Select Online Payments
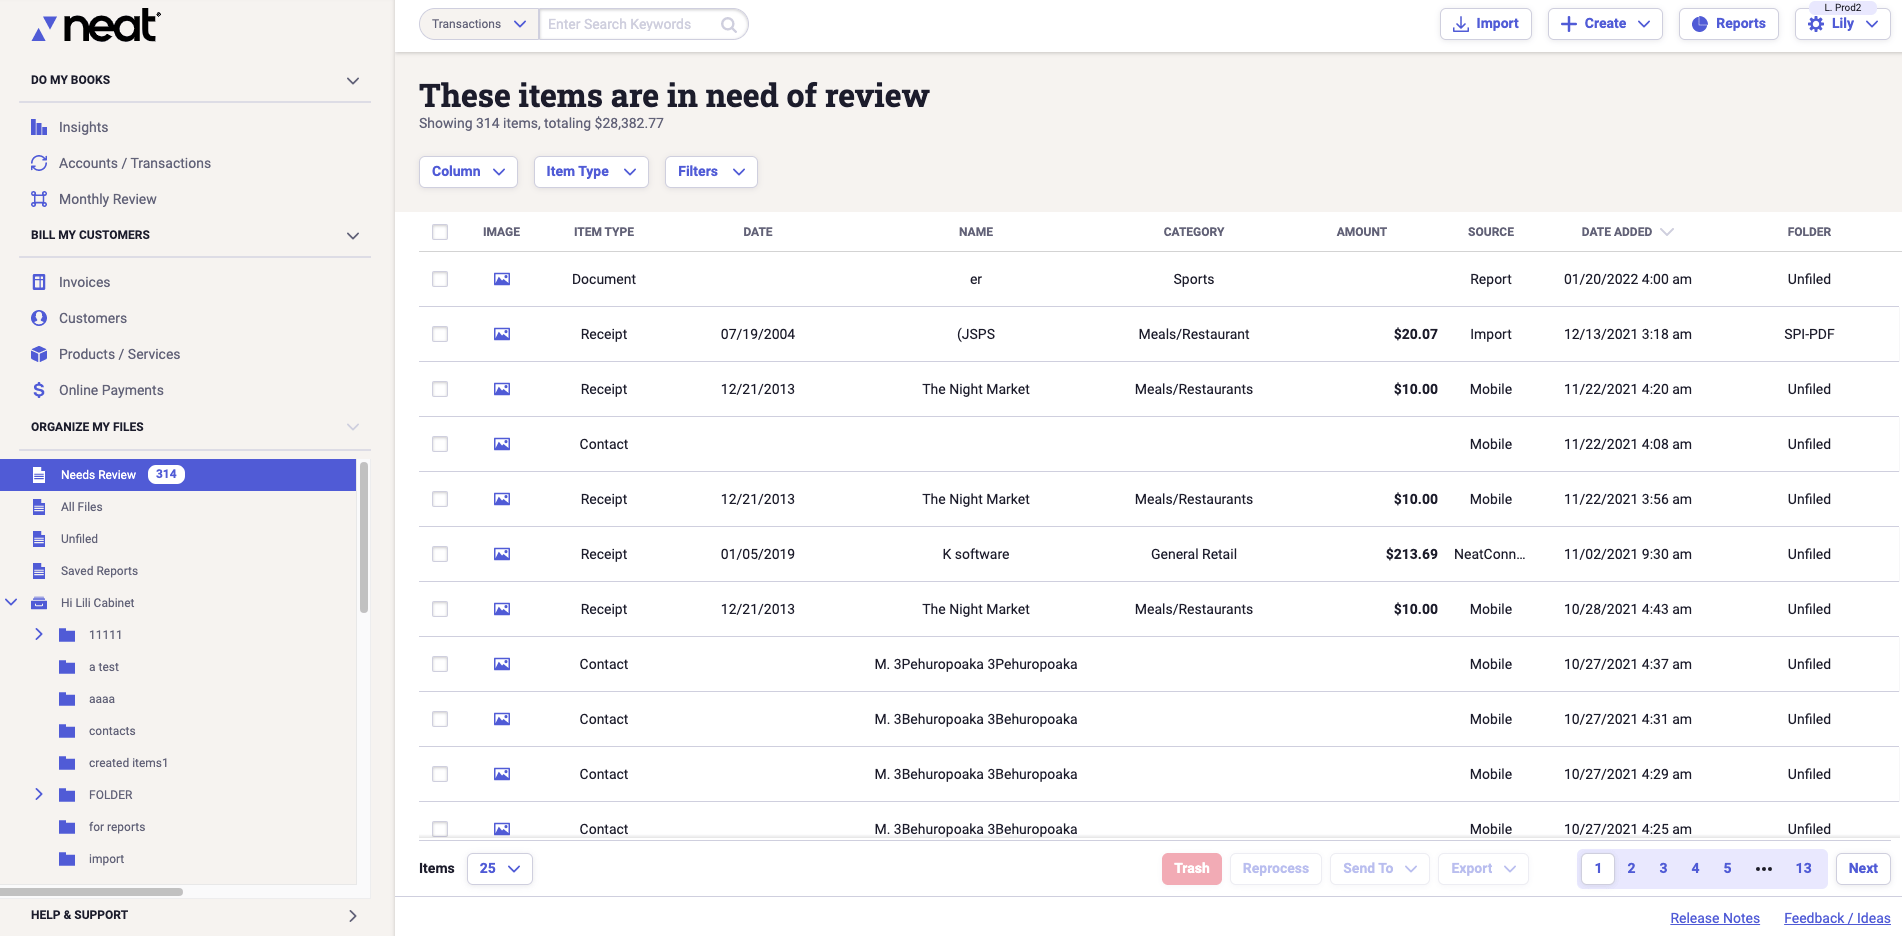1902x936 pixels. click(x=110, y=390)
